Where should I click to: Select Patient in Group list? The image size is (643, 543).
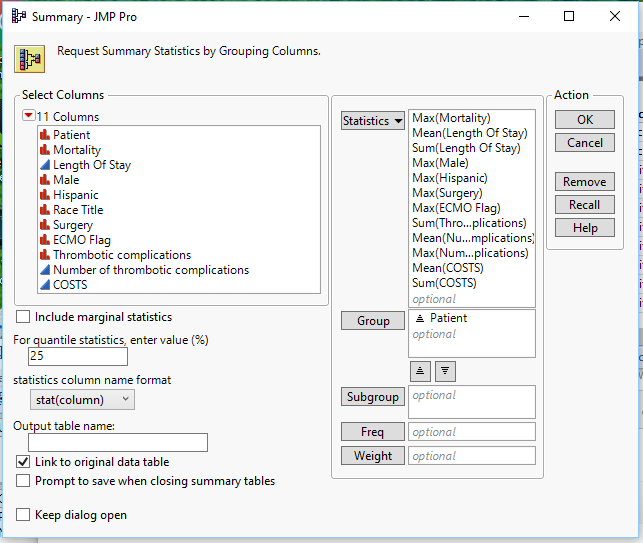[449, 318]
